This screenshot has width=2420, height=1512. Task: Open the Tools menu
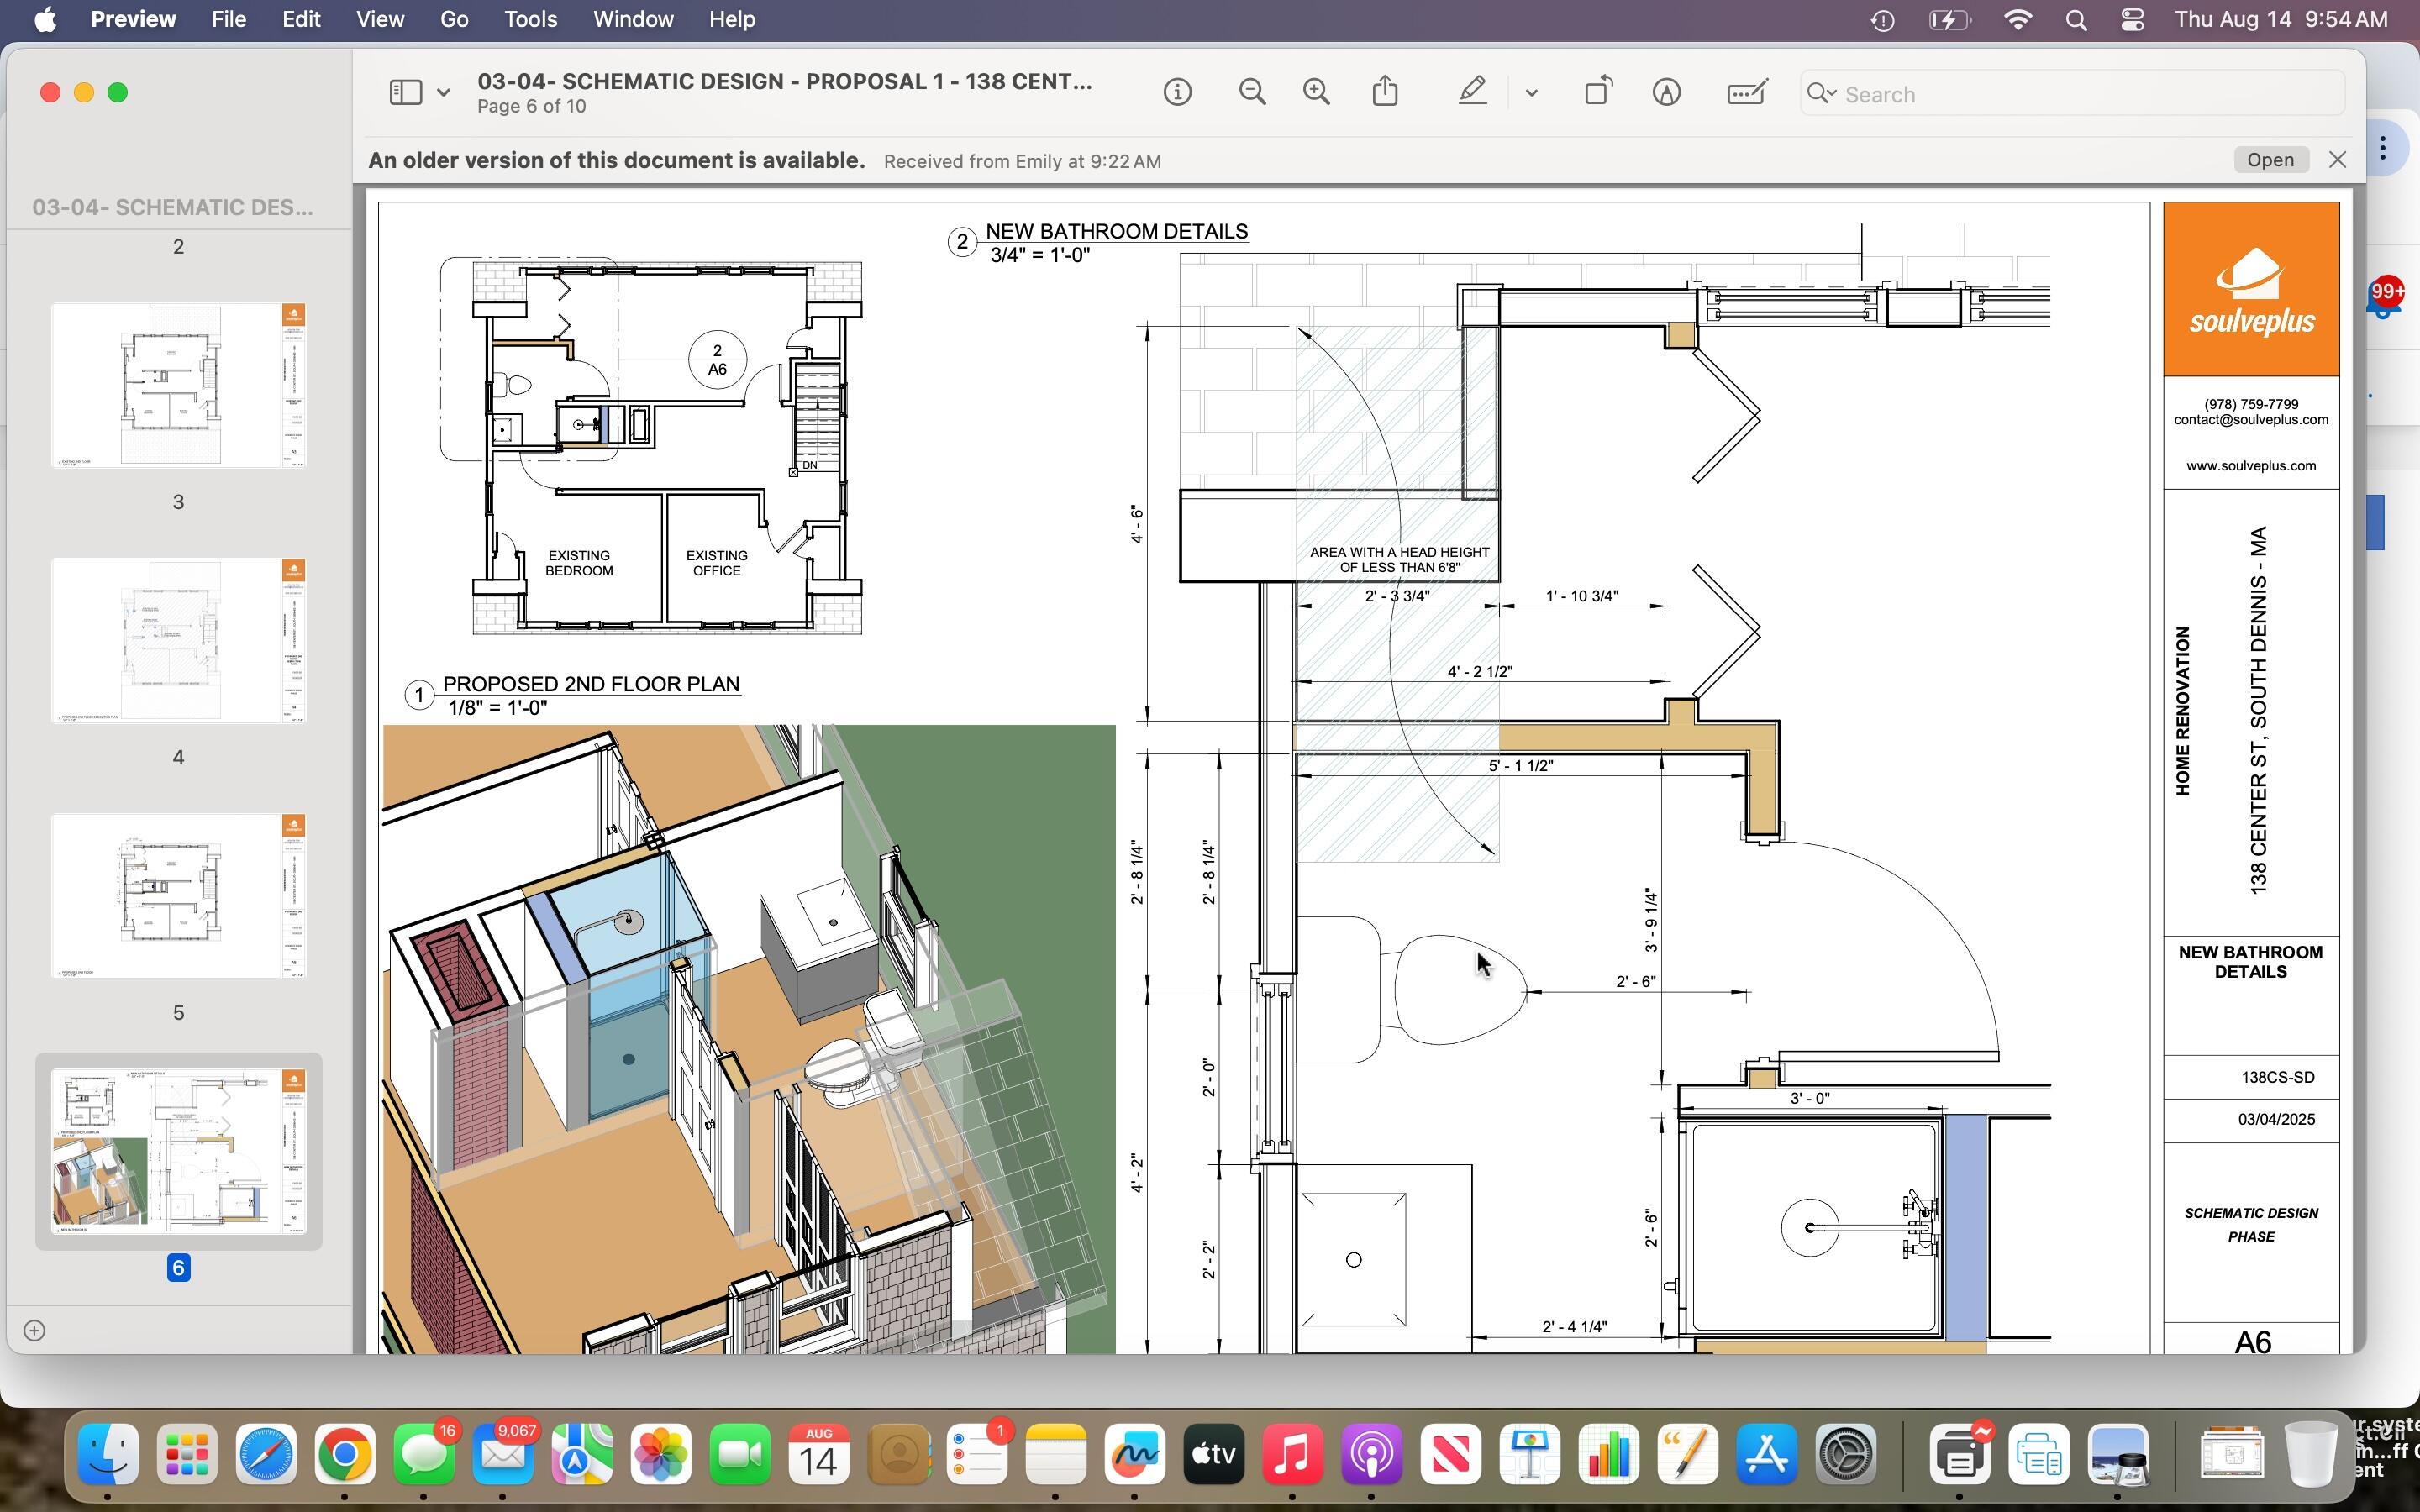click(530, 20)
